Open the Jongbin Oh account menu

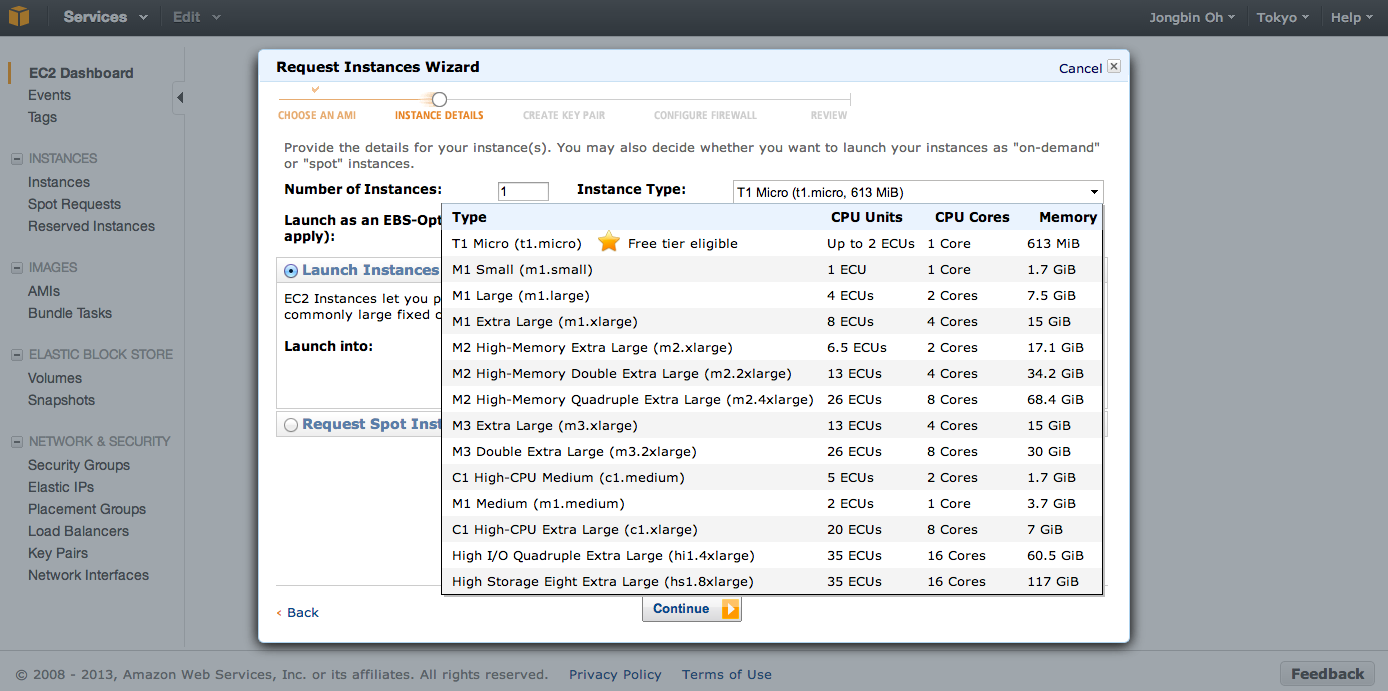pos(1192,17)
